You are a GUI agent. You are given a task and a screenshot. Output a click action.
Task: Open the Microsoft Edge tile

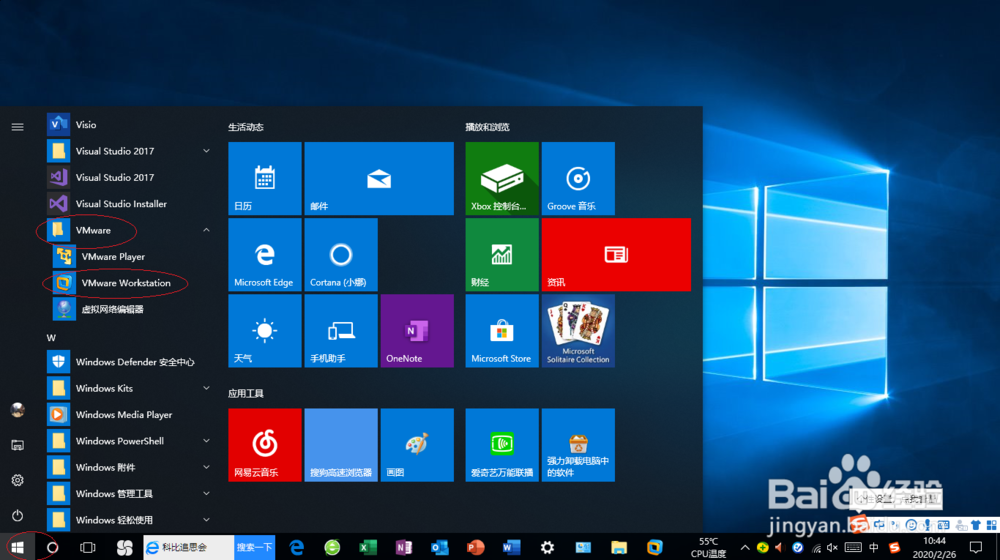tap(265, 254)
